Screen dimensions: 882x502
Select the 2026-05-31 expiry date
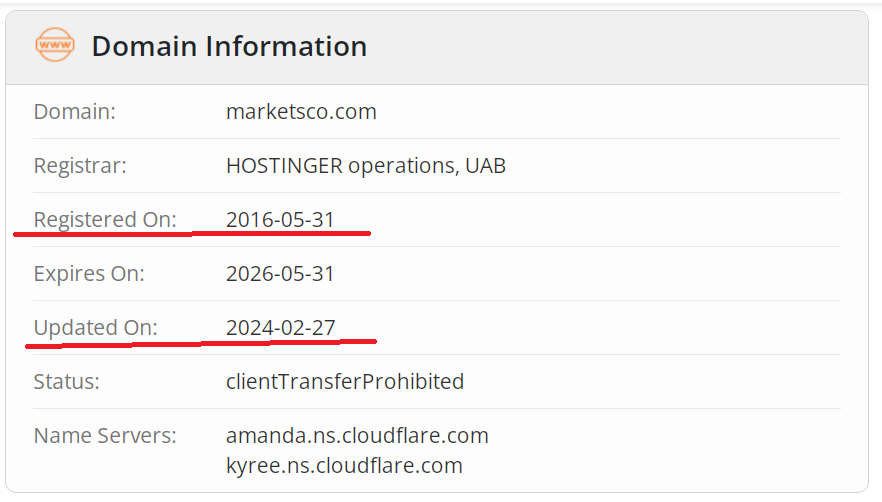pos(280,273)
